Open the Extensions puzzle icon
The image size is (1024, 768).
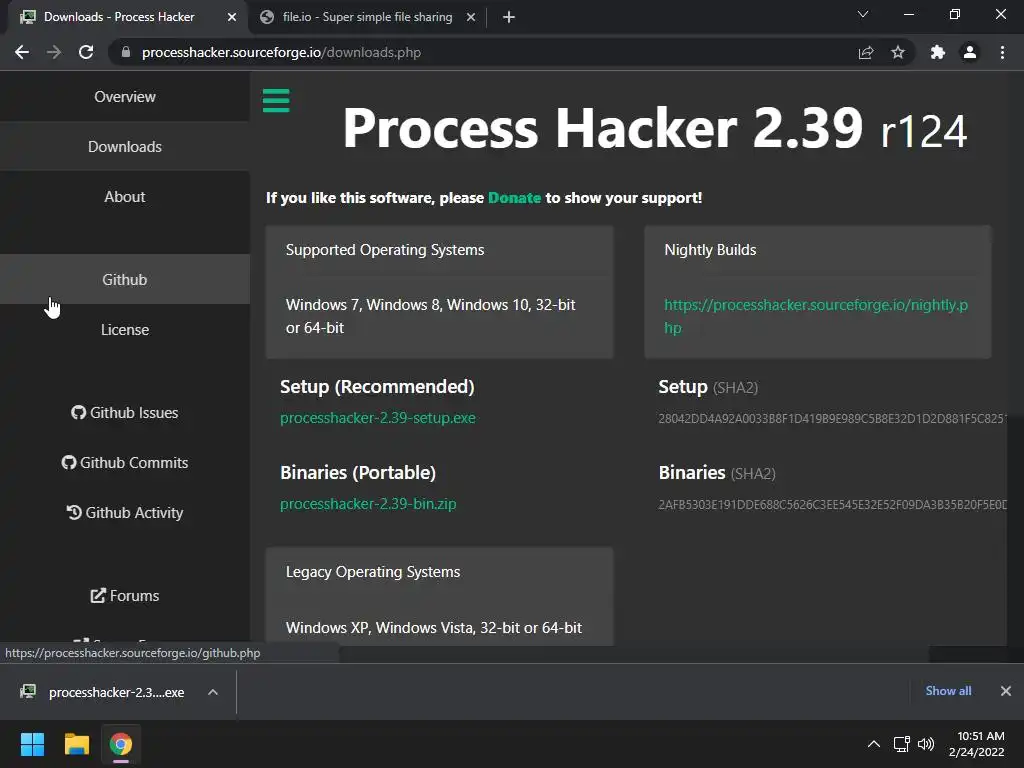938,52
